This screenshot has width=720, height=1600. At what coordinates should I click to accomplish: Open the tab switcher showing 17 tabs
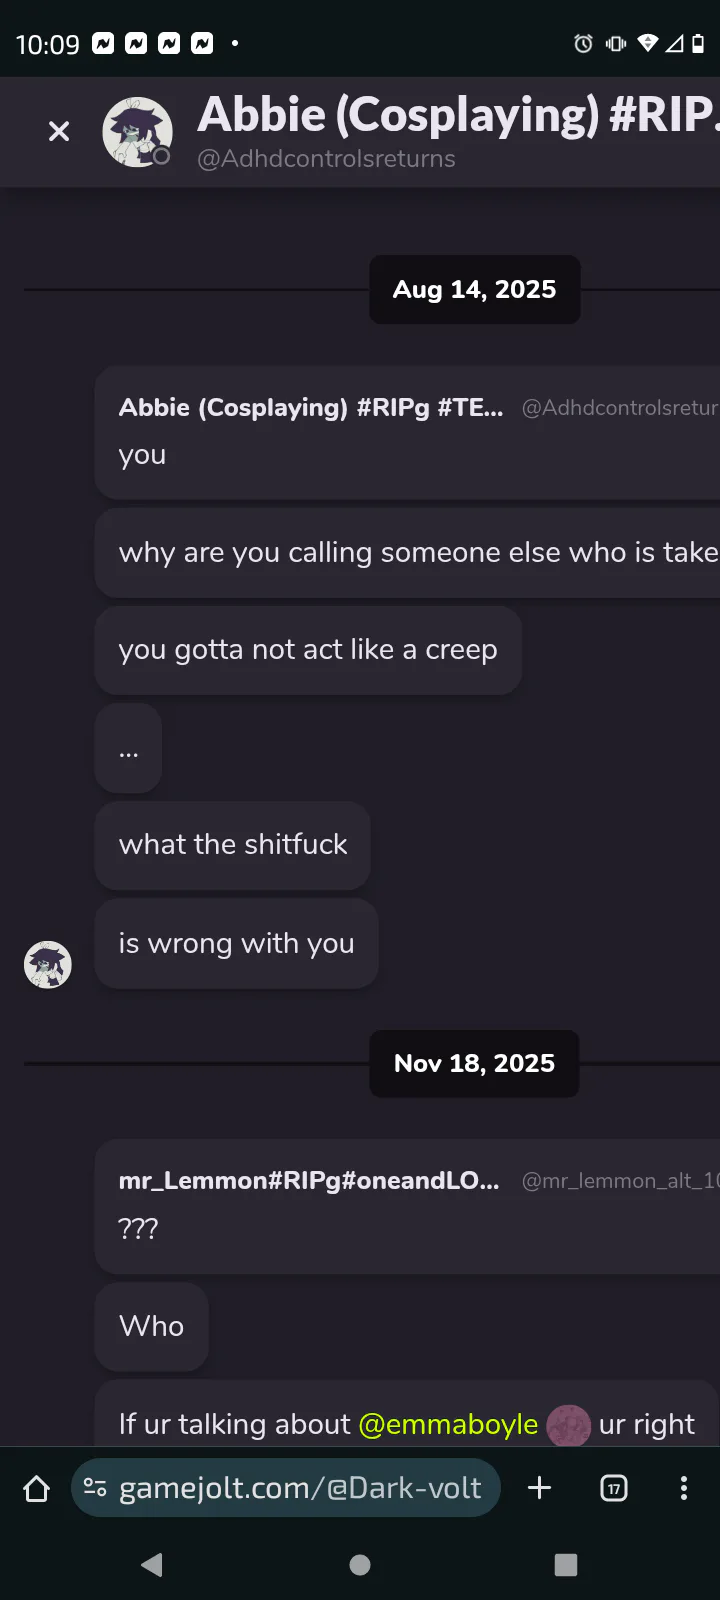point(614,1489)
